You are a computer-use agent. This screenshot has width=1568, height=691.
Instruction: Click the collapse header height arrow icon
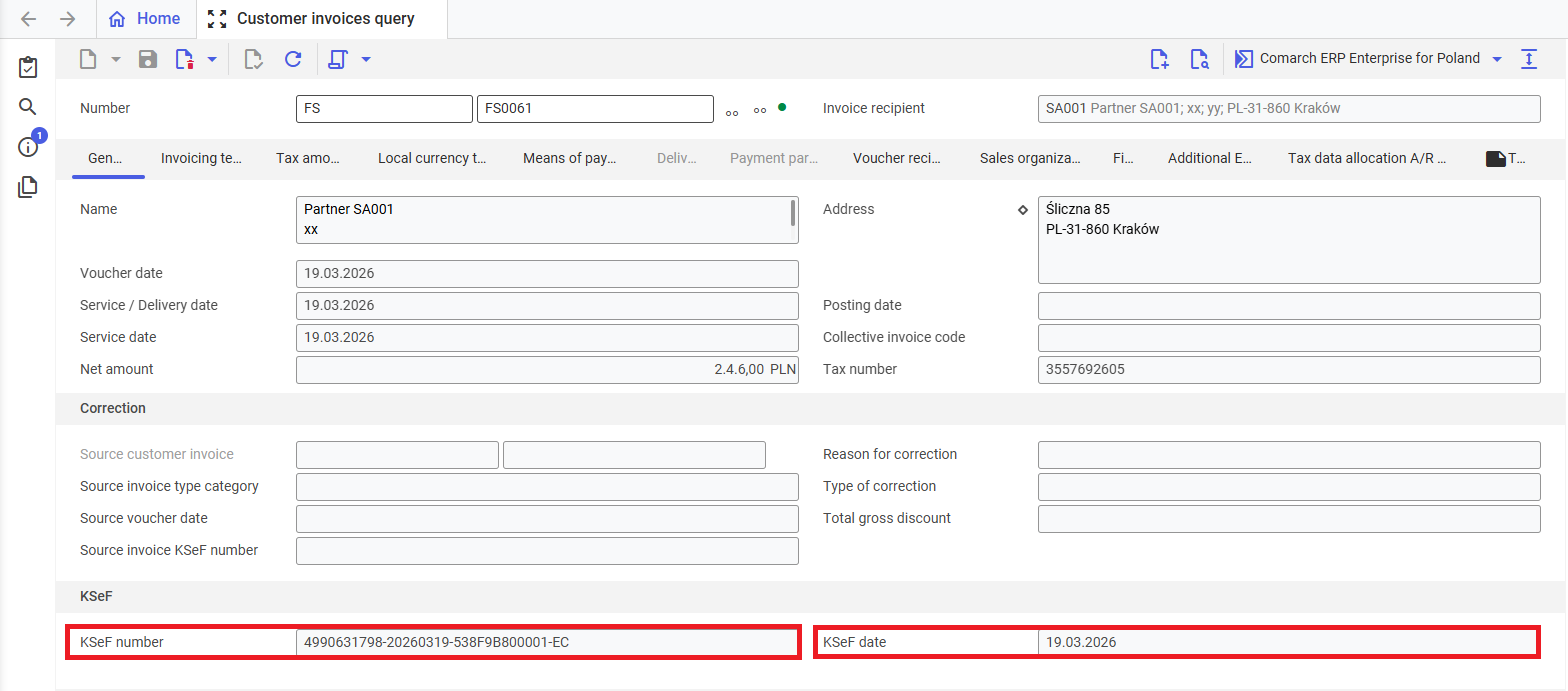[1529, 59]
